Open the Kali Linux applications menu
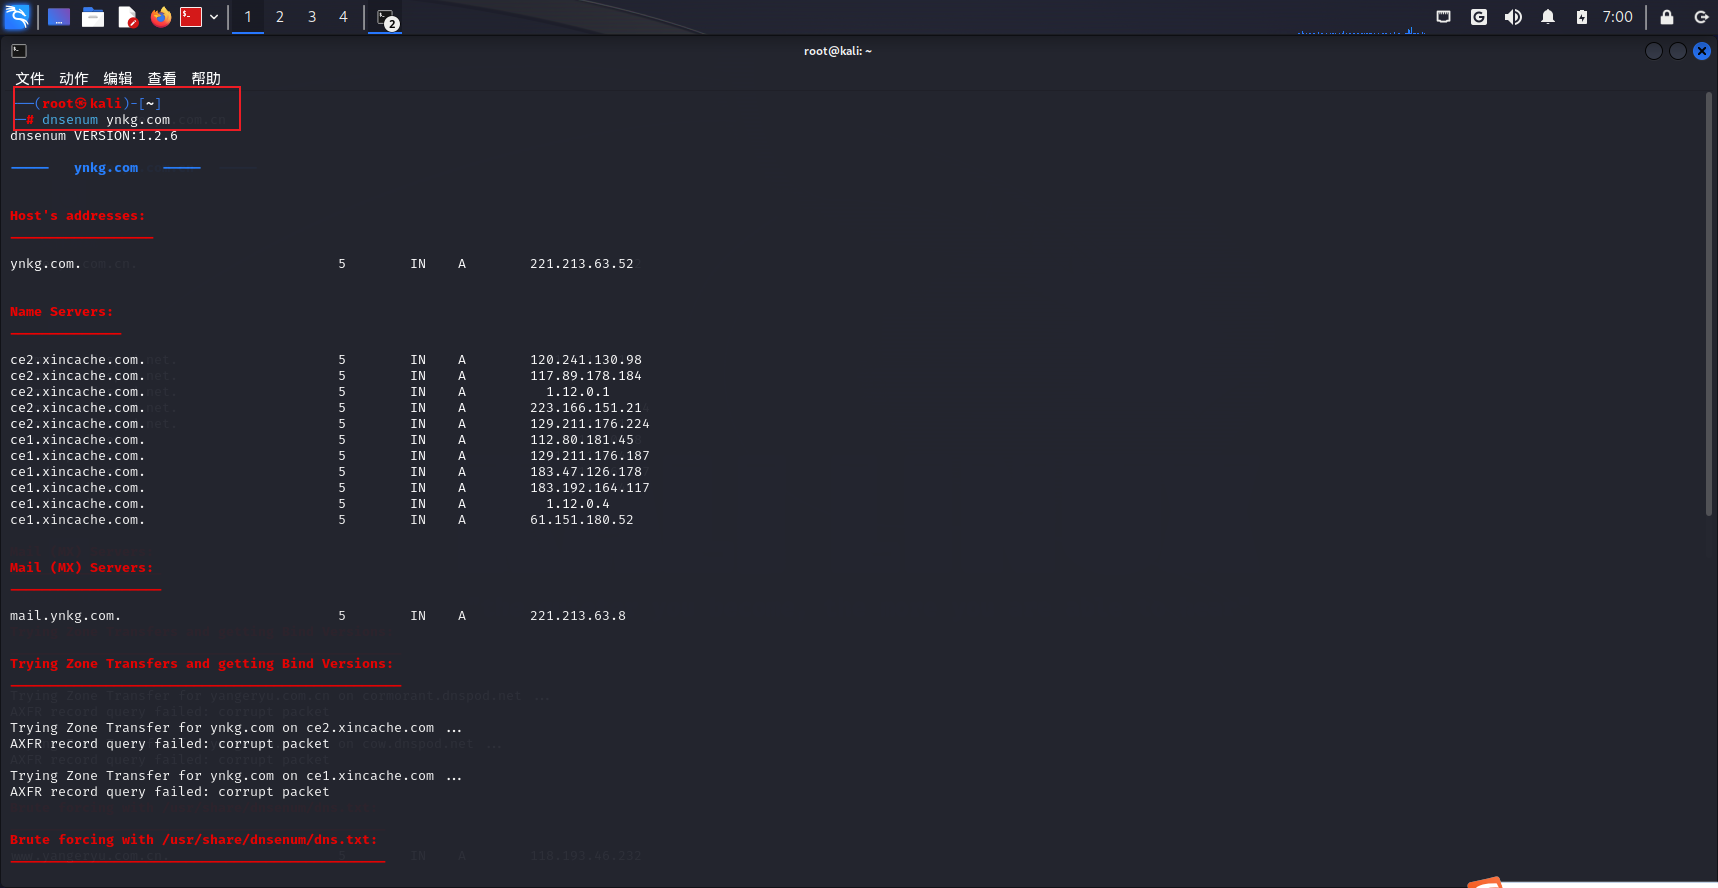 click(x=17, y=16)
